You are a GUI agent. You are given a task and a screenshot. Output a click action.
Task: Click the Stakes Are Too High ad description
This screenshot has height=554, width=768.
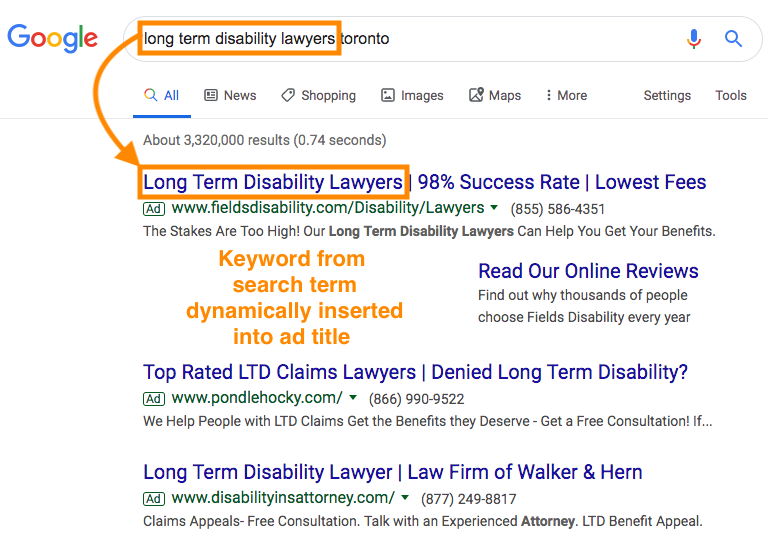point(429,231)
